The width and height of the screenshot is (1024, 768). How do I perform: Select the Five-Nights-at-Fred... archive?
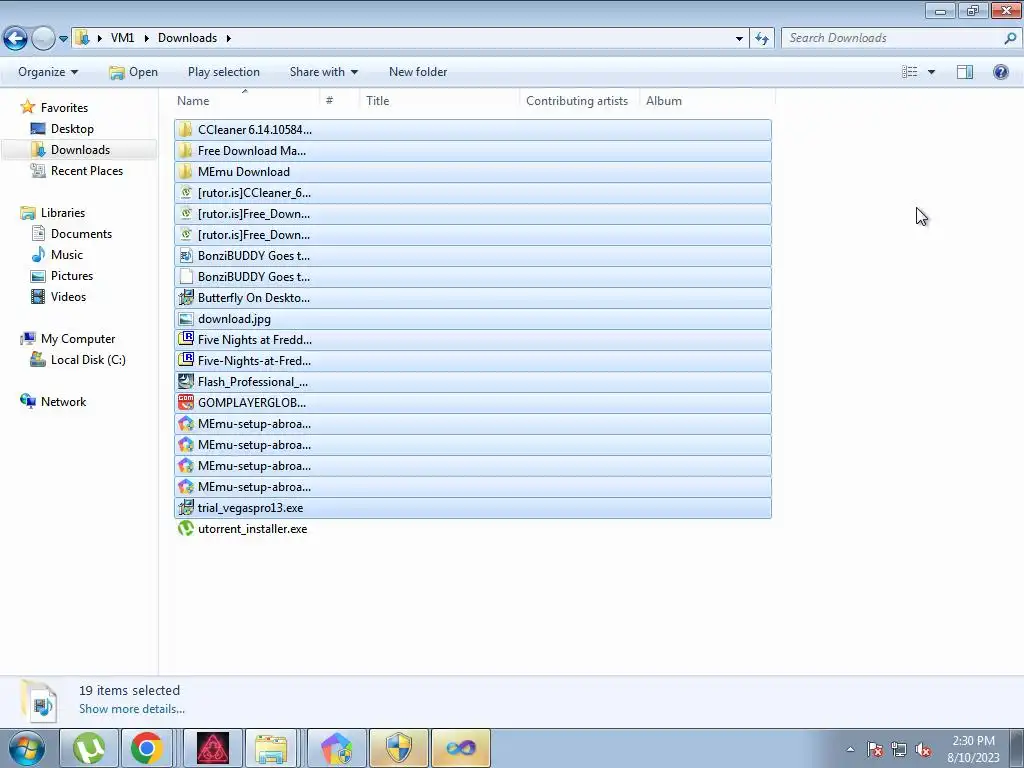(x=473, y=360)
